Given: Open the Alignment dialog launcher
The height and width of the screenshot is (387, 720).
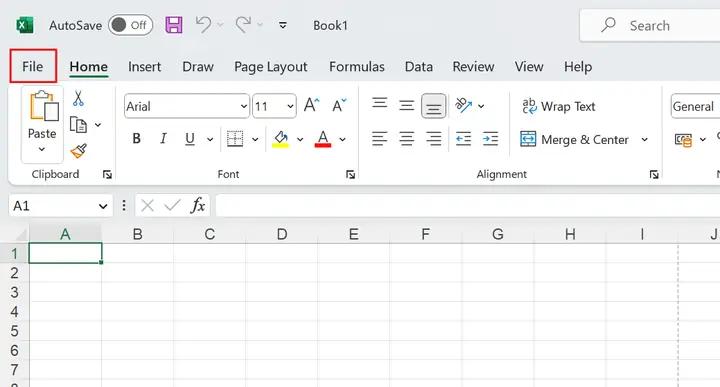Looking at the screenshot, I should (654, 174).
